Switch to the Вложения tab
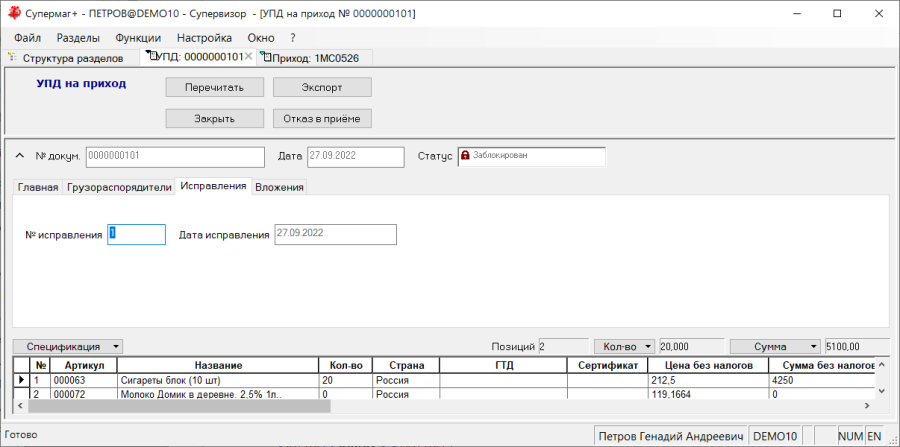900x447 pixels. 279,188
